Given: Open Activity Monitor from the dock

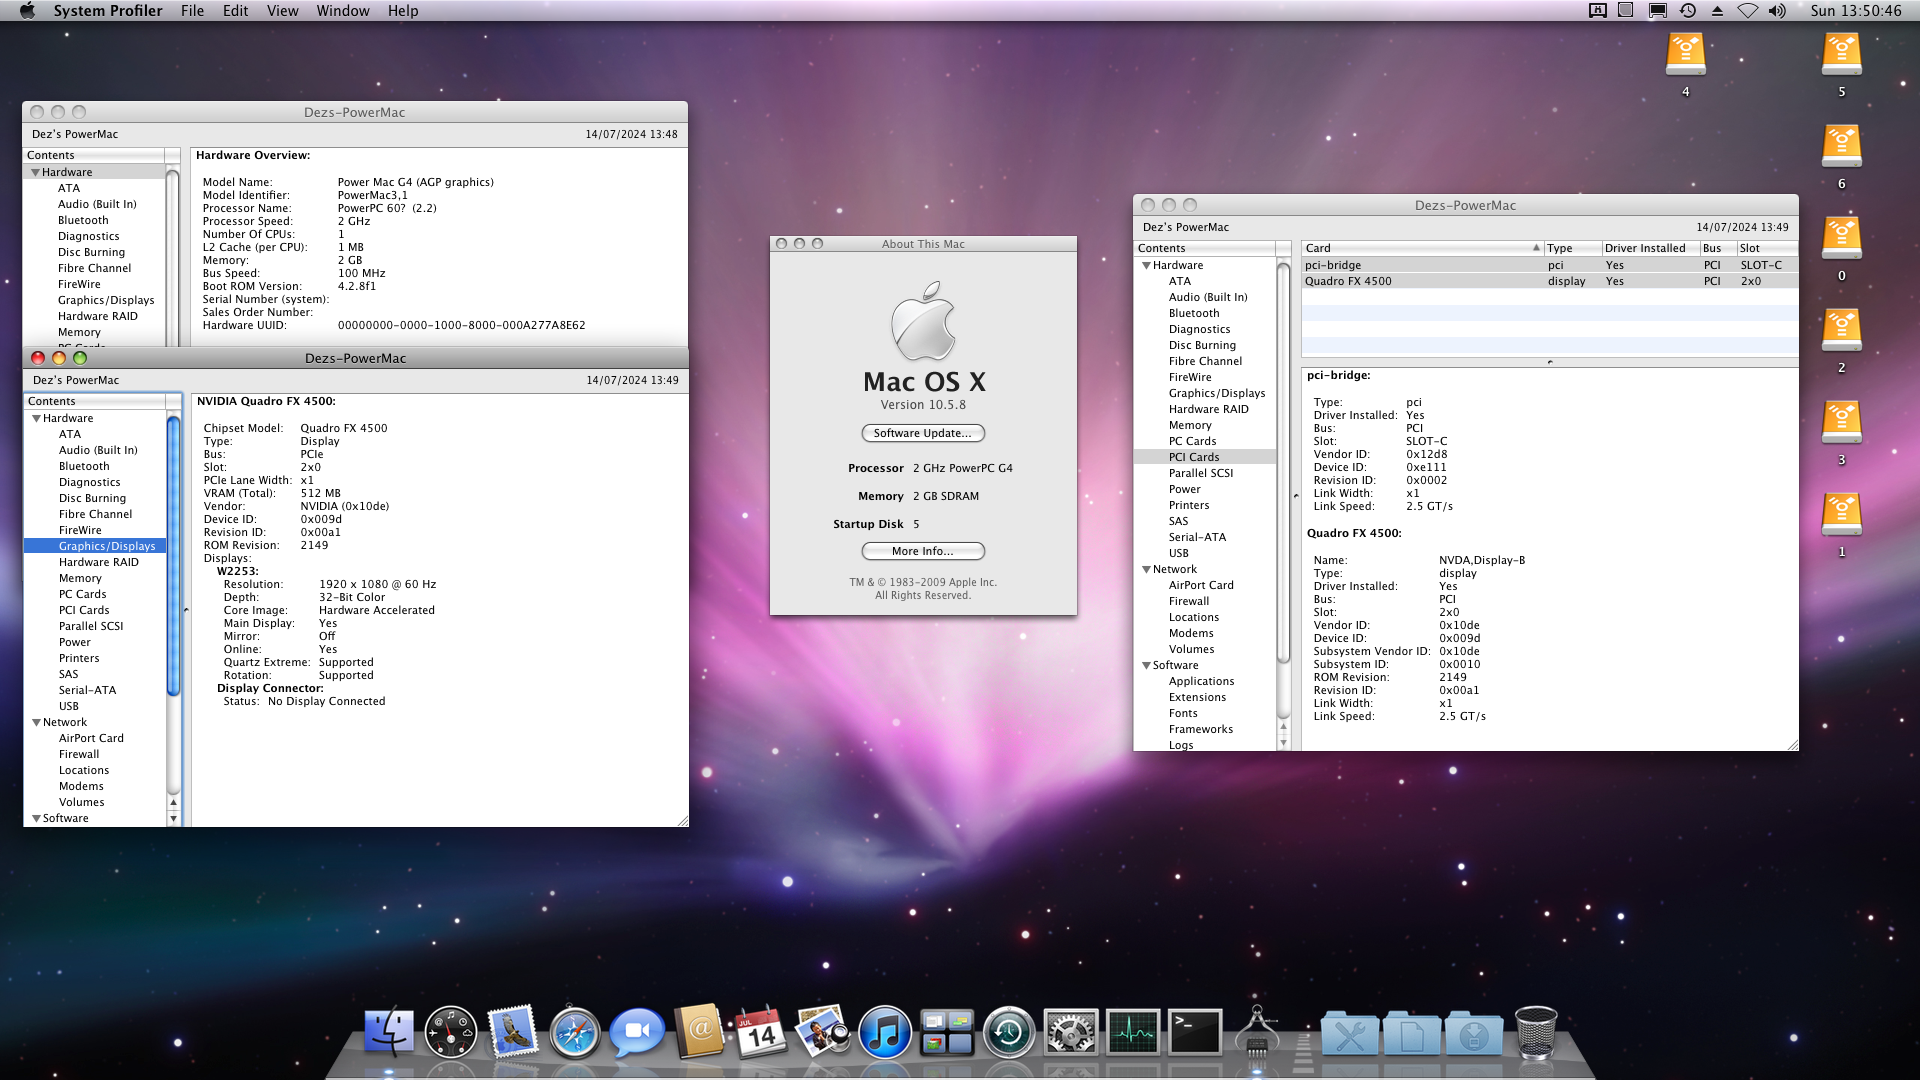Looking at the screenshot, I should coord(1133,1033).
